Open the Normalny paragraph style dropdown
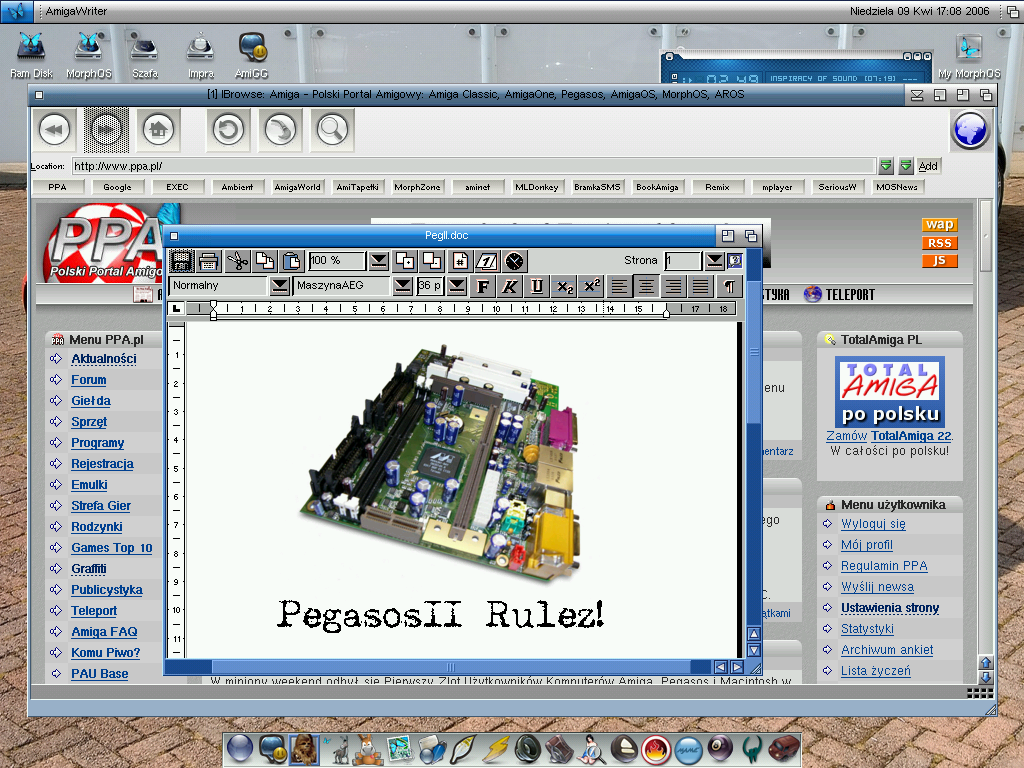 (x=280, y=286)
